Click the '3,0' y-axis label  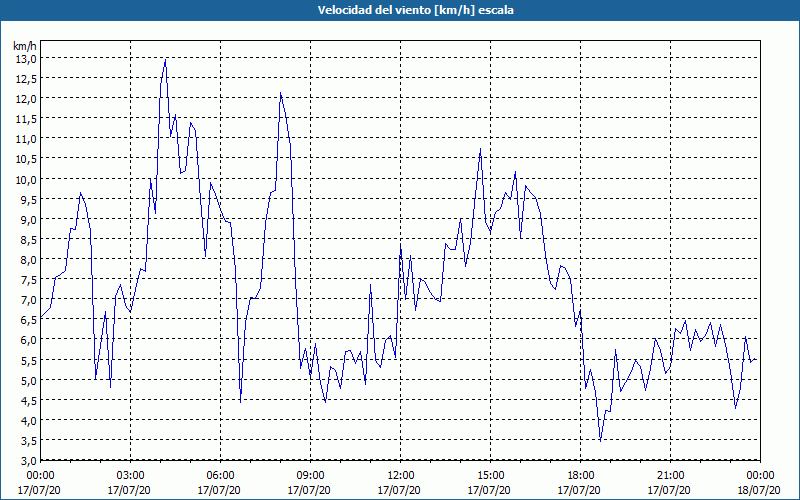pyautogui.click(x=28, y=461)
